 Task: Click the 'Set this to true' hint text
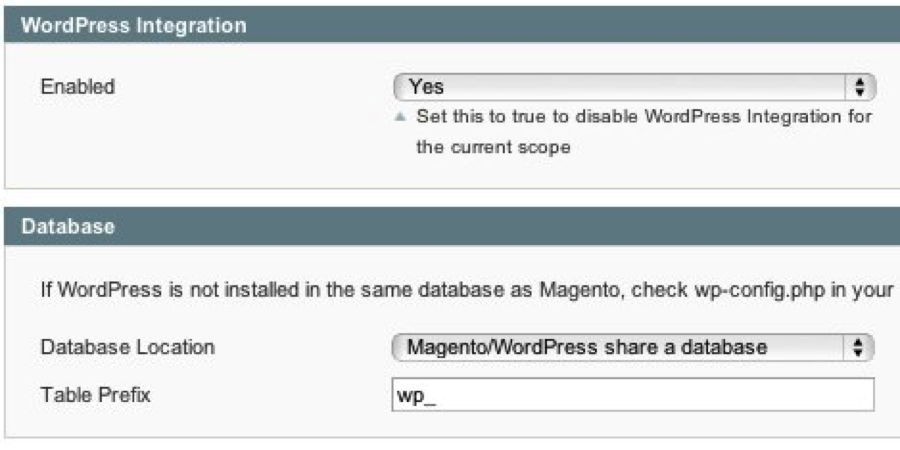pos(643,117)
